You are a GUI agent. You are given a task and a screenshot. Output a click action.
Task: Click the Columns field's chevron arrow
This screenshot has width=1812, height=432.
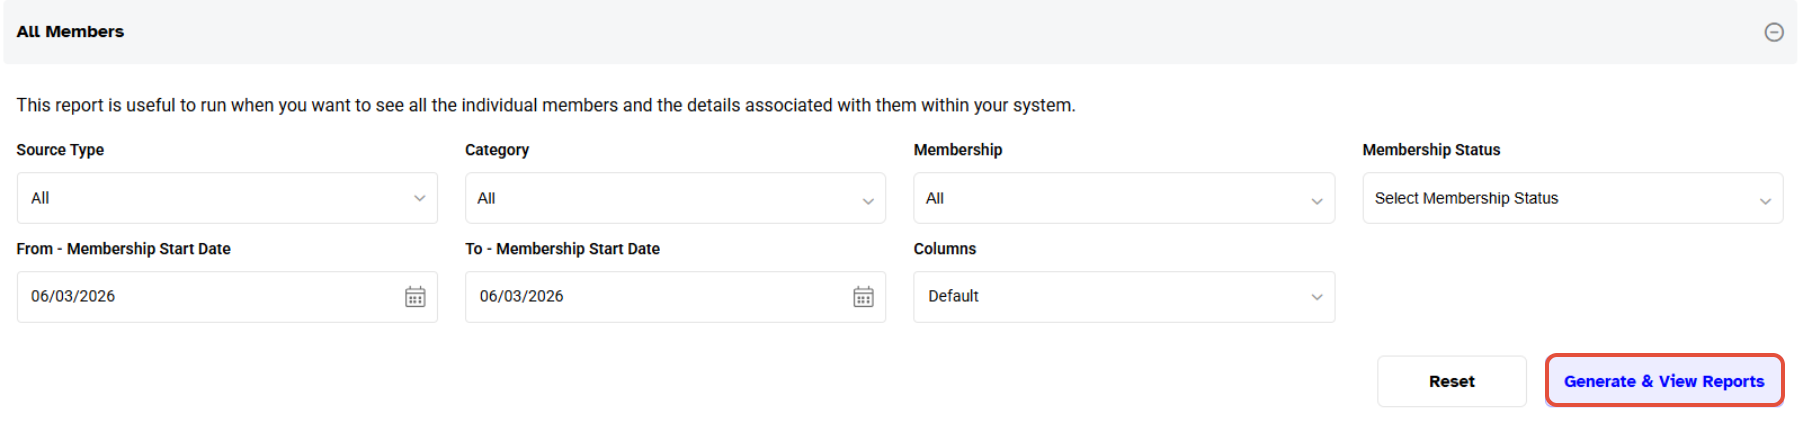click(1317, 297)
